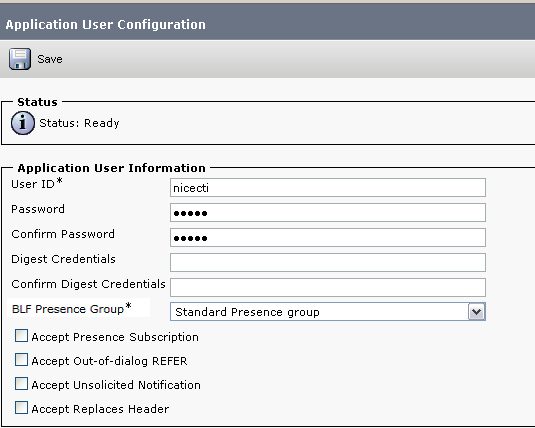
Task: Focus the Confirm Digest Credentials field
Action: [328, 287]
